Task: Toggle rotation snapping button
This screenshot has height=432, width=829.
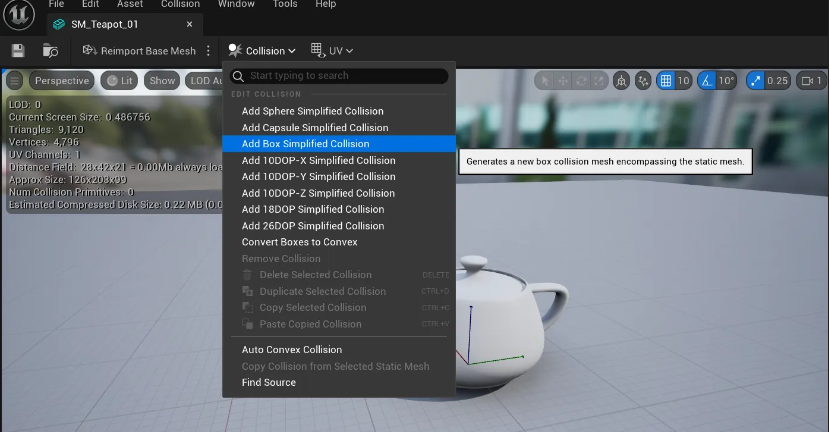Action: click(707, 81)
